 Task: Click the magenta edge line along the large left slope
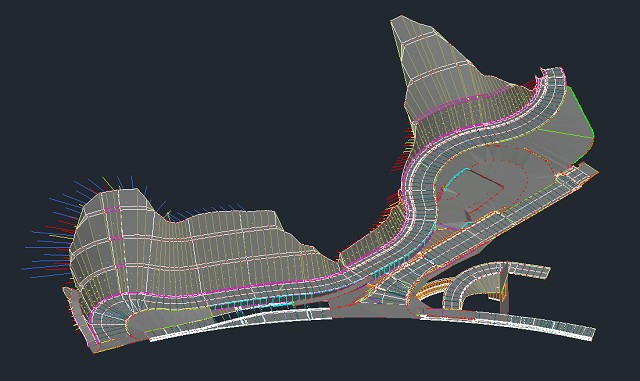coord(212,291)
